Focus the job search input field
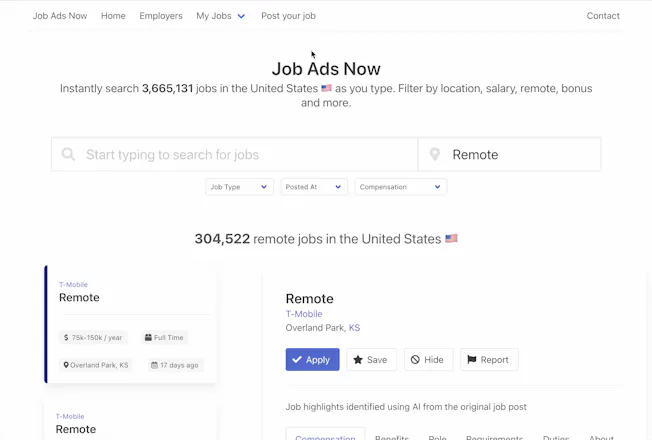This screenshot has height=440, width=652. pos(235,154)
